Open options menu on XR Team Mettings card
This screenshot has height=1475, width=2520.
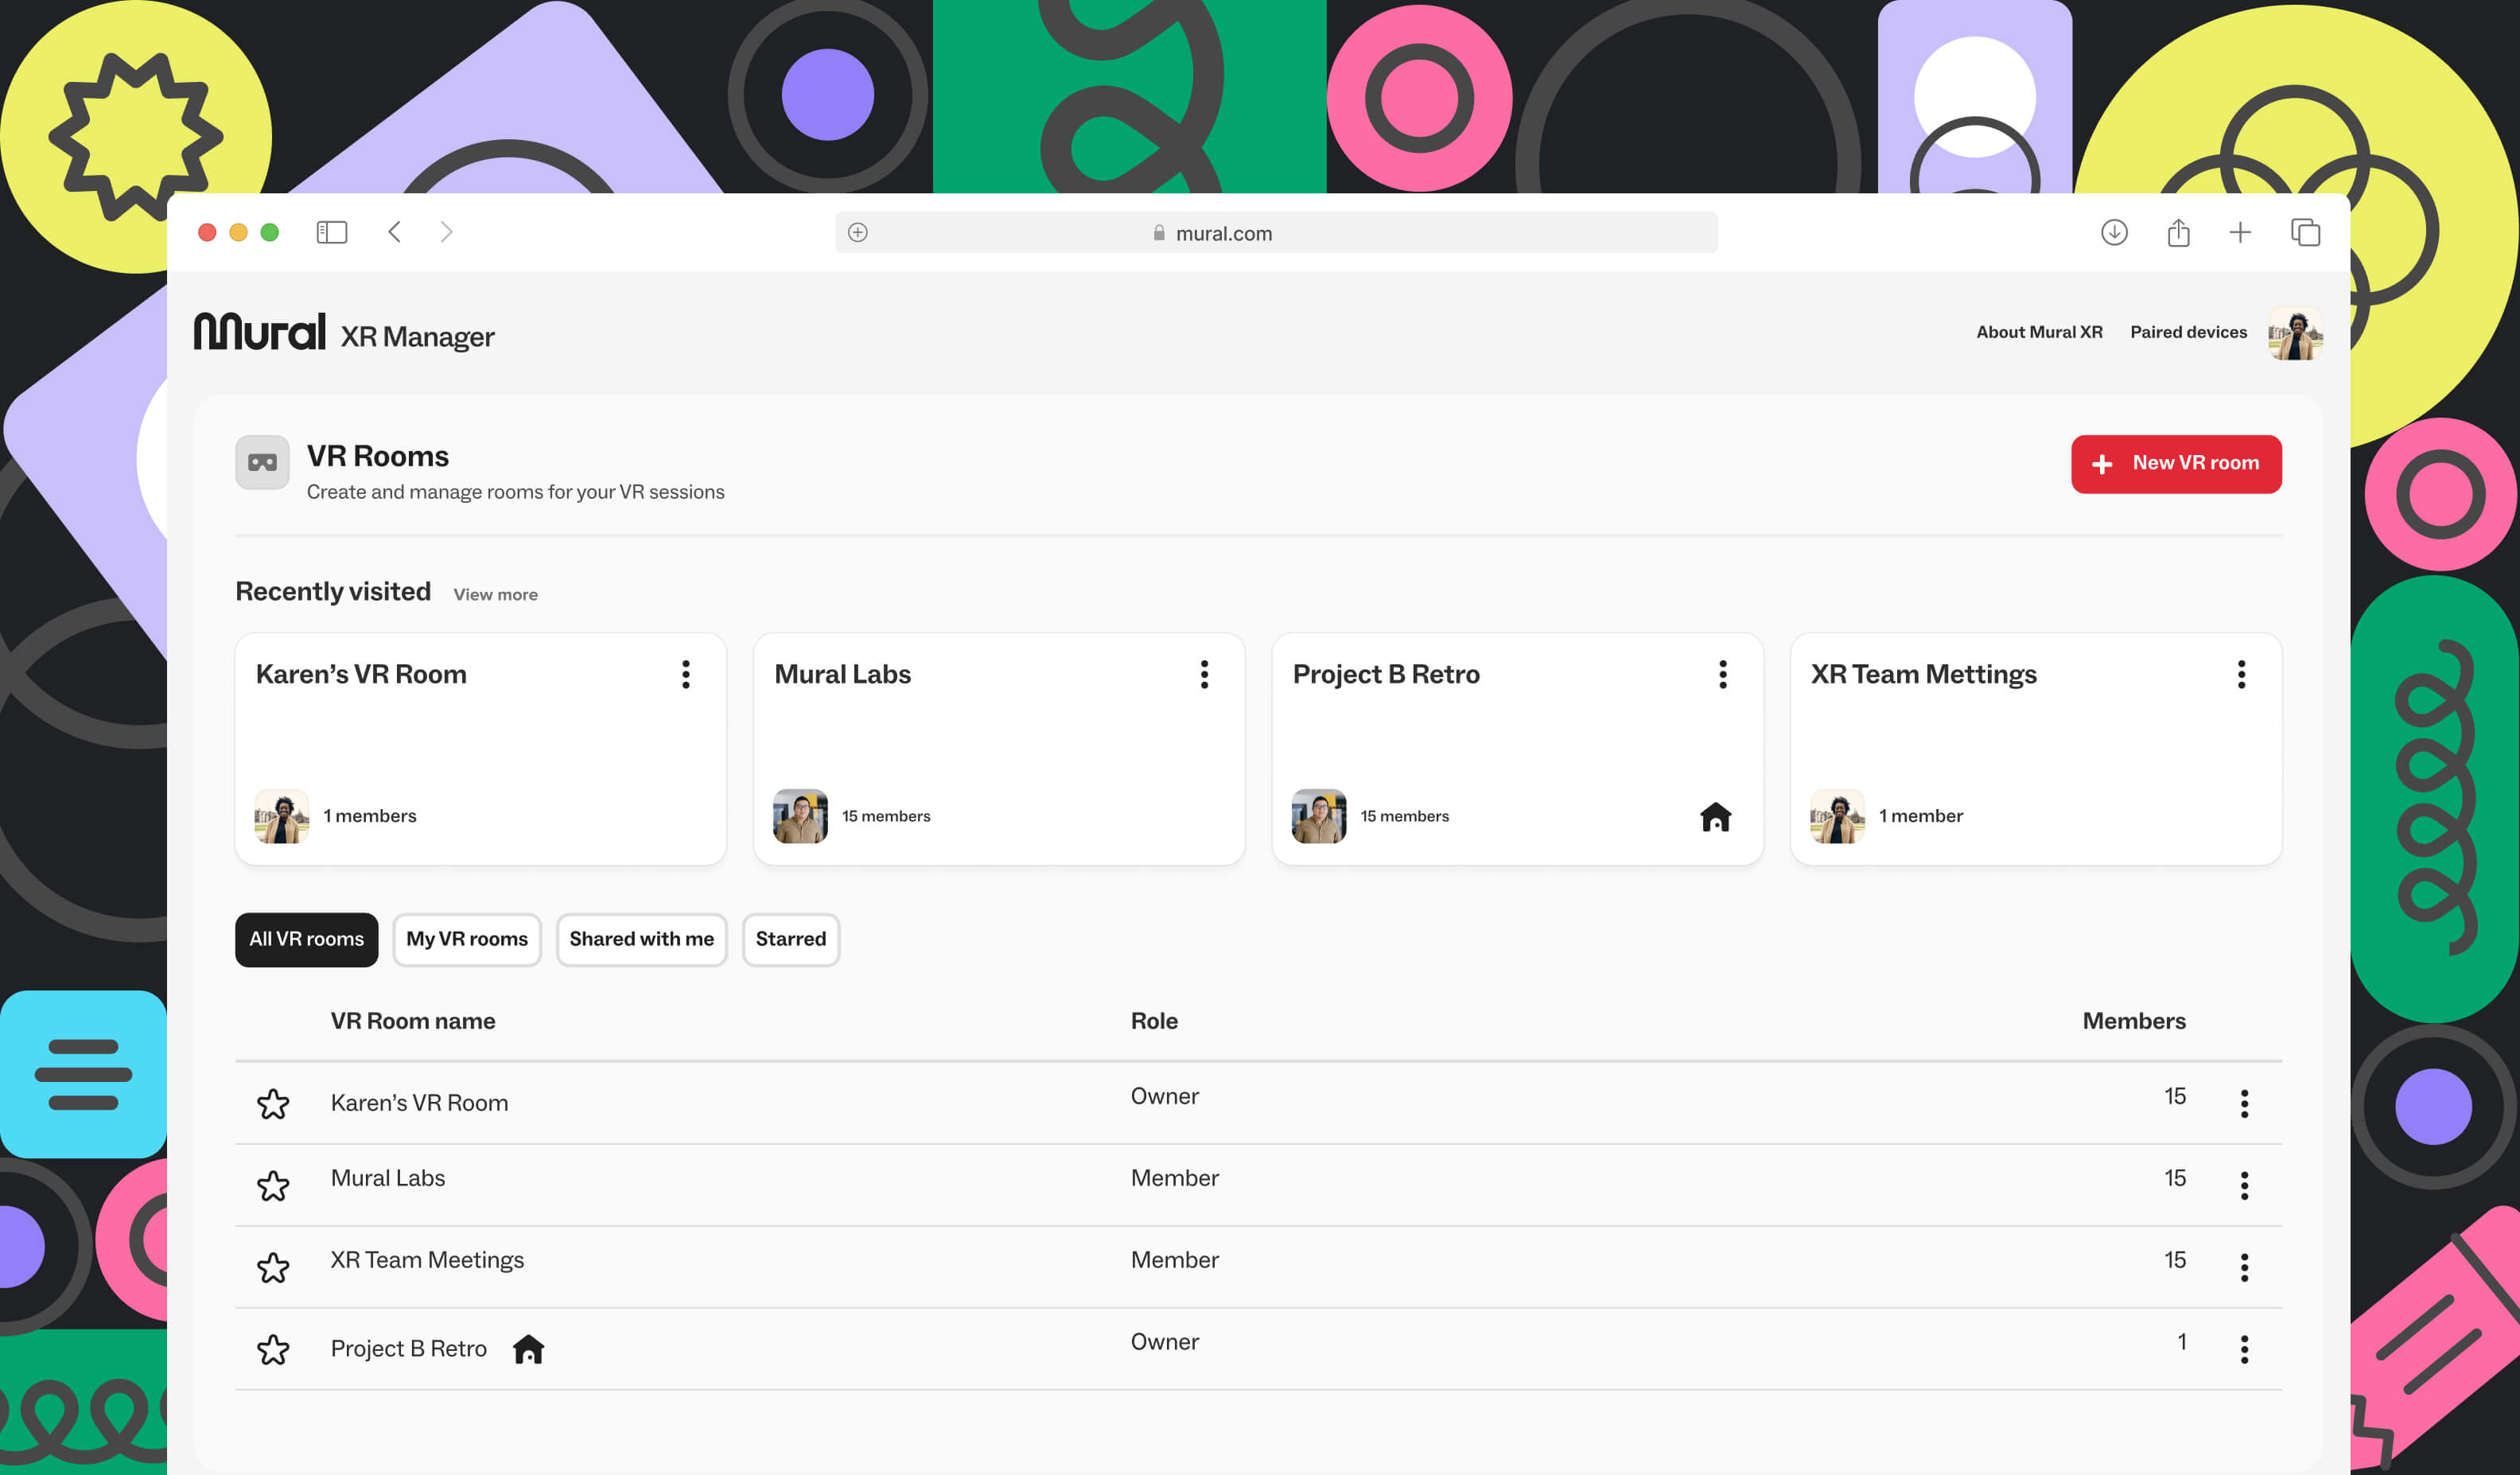[2242, 675]
